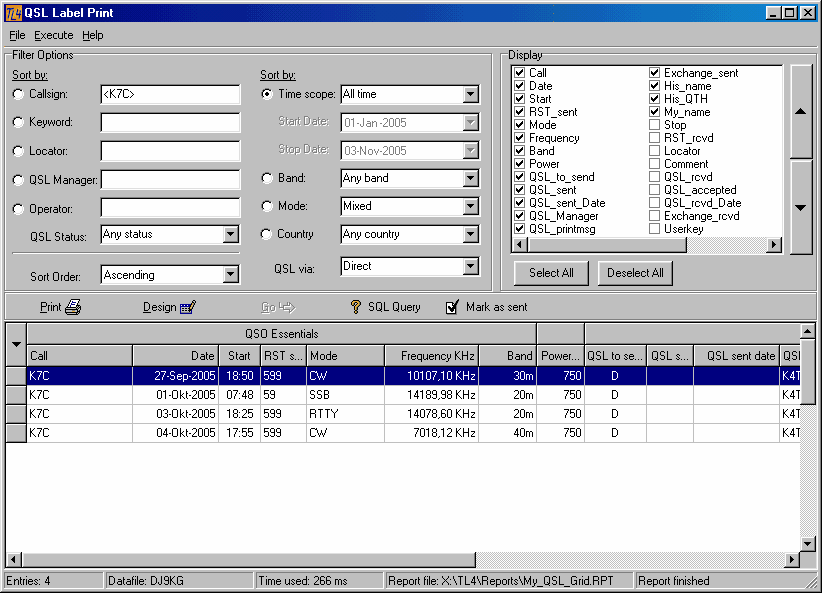This screenshot has width=822, height=593.
Task: Open the QSL via dropdown showing Direct
Action: click(471, 266)
